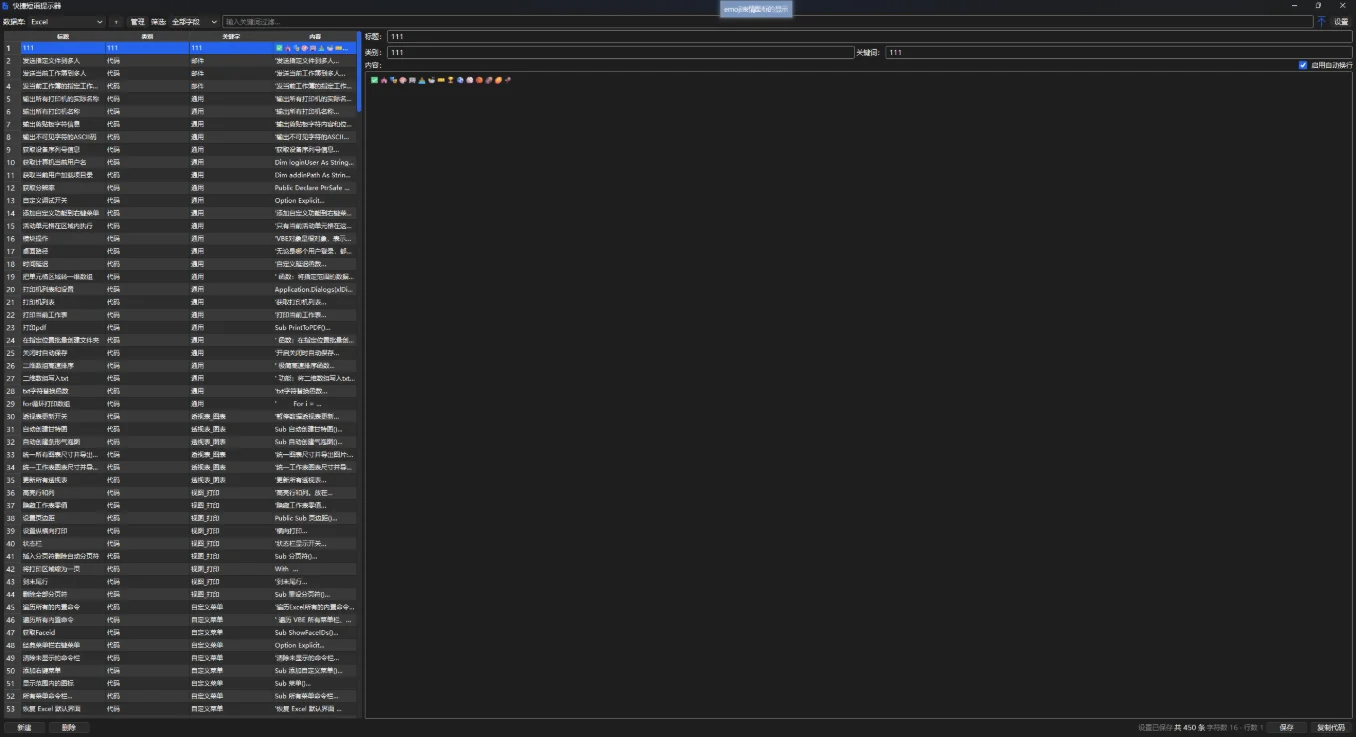Select the row 获取FaceId
Image resolution: width=1356 pixels, height=737 pixels.
point(180,632)
